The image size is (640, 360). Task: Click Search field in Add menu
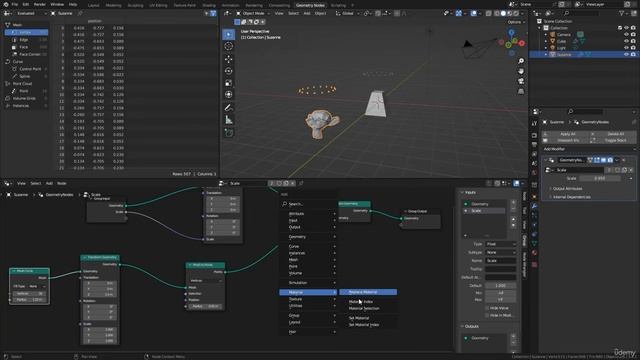(x=308, y=204)
